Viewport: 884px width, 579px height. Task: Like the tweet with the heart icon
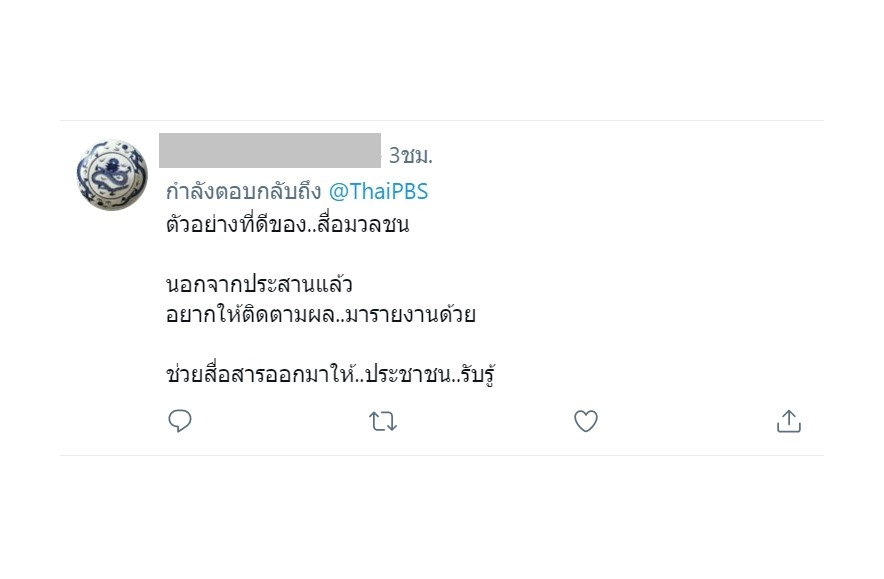(x=586, y=422)
